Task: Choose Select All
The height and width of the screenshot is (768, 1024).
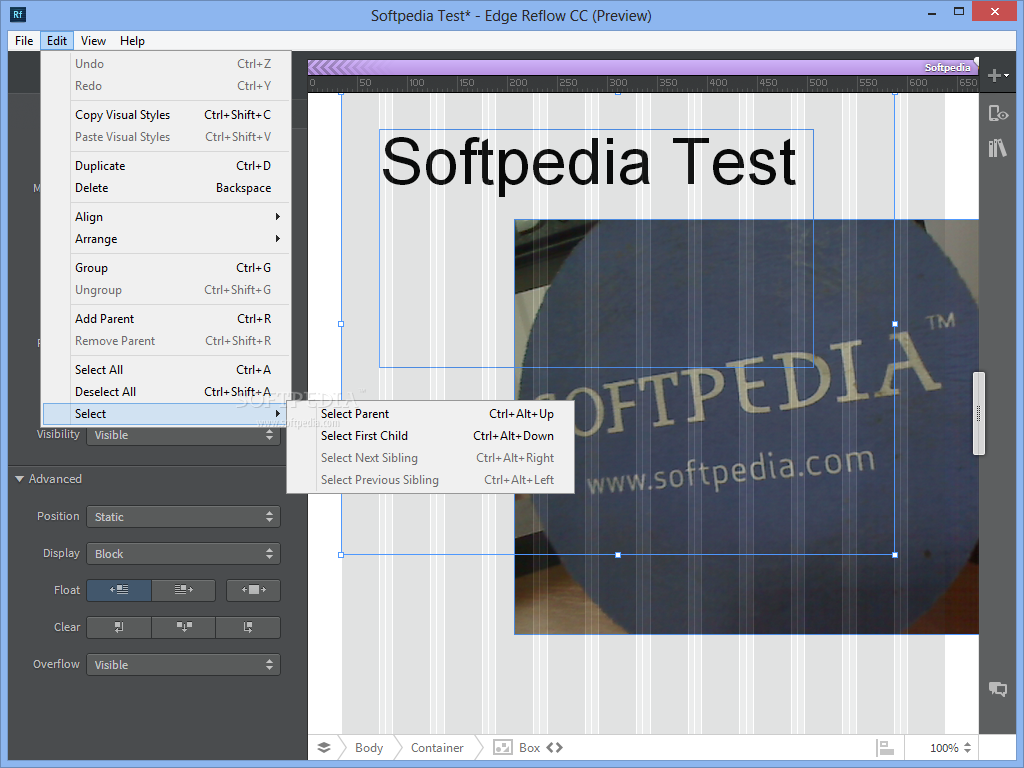Action: coord(167,370)
